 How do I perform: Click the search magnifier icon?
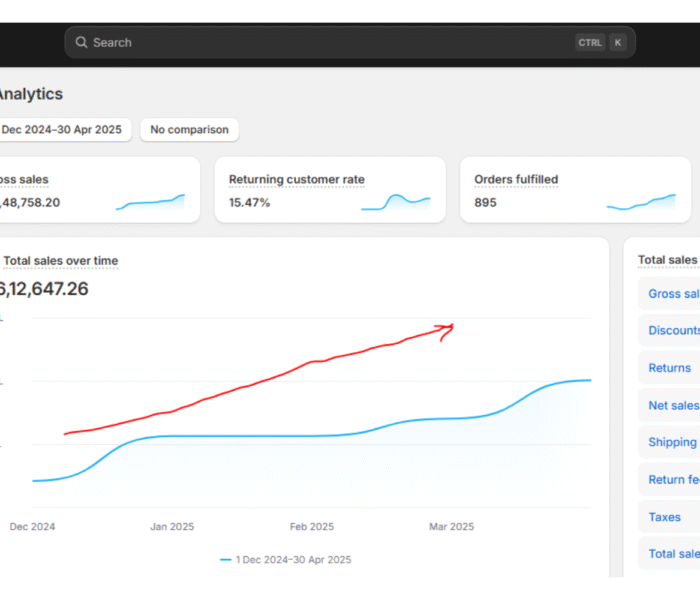point(81,42)
